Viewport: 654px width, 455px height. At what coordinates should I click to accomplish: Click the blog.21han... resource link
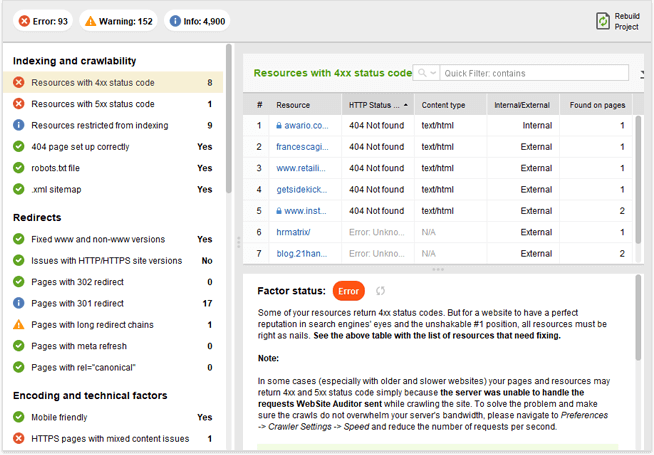click(301, 253)
